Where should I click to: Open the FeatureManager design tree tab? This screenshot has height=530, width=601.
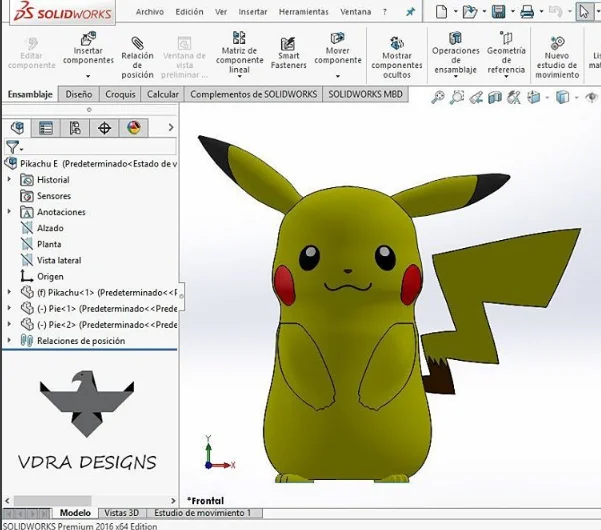(x=17, y=128)
